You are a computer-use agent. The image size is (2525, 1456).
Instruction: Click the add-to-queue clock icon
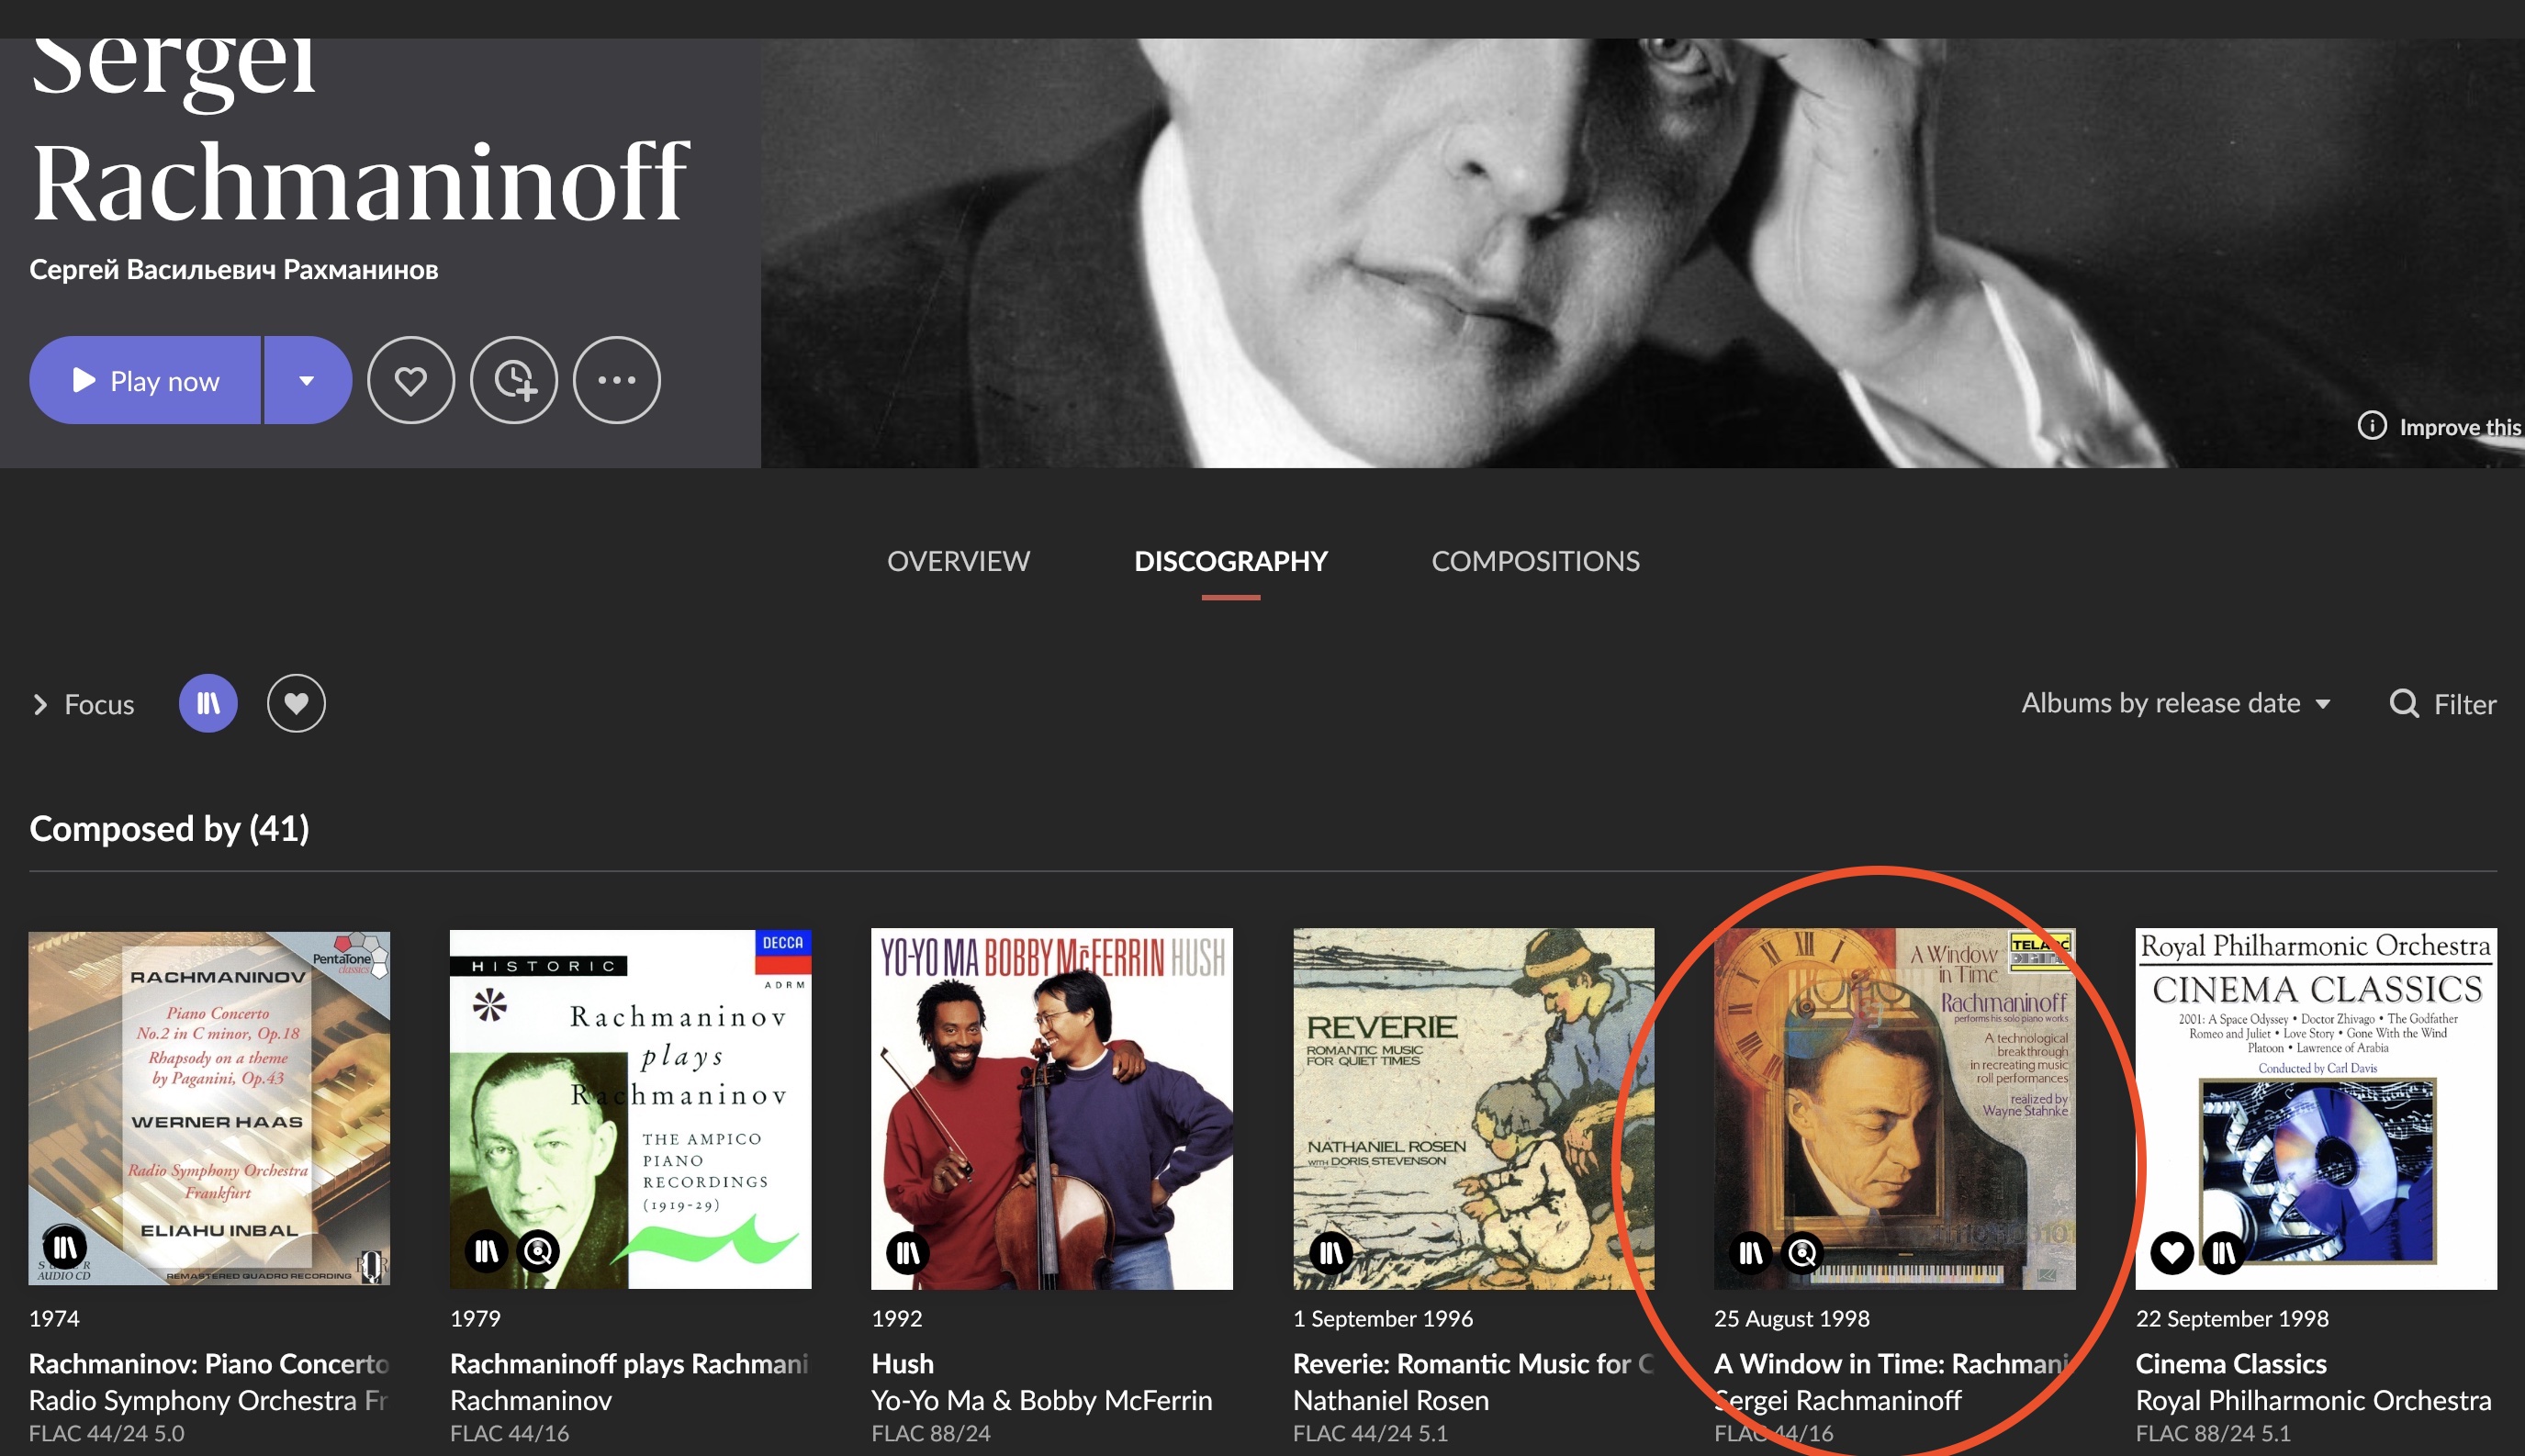514,381
